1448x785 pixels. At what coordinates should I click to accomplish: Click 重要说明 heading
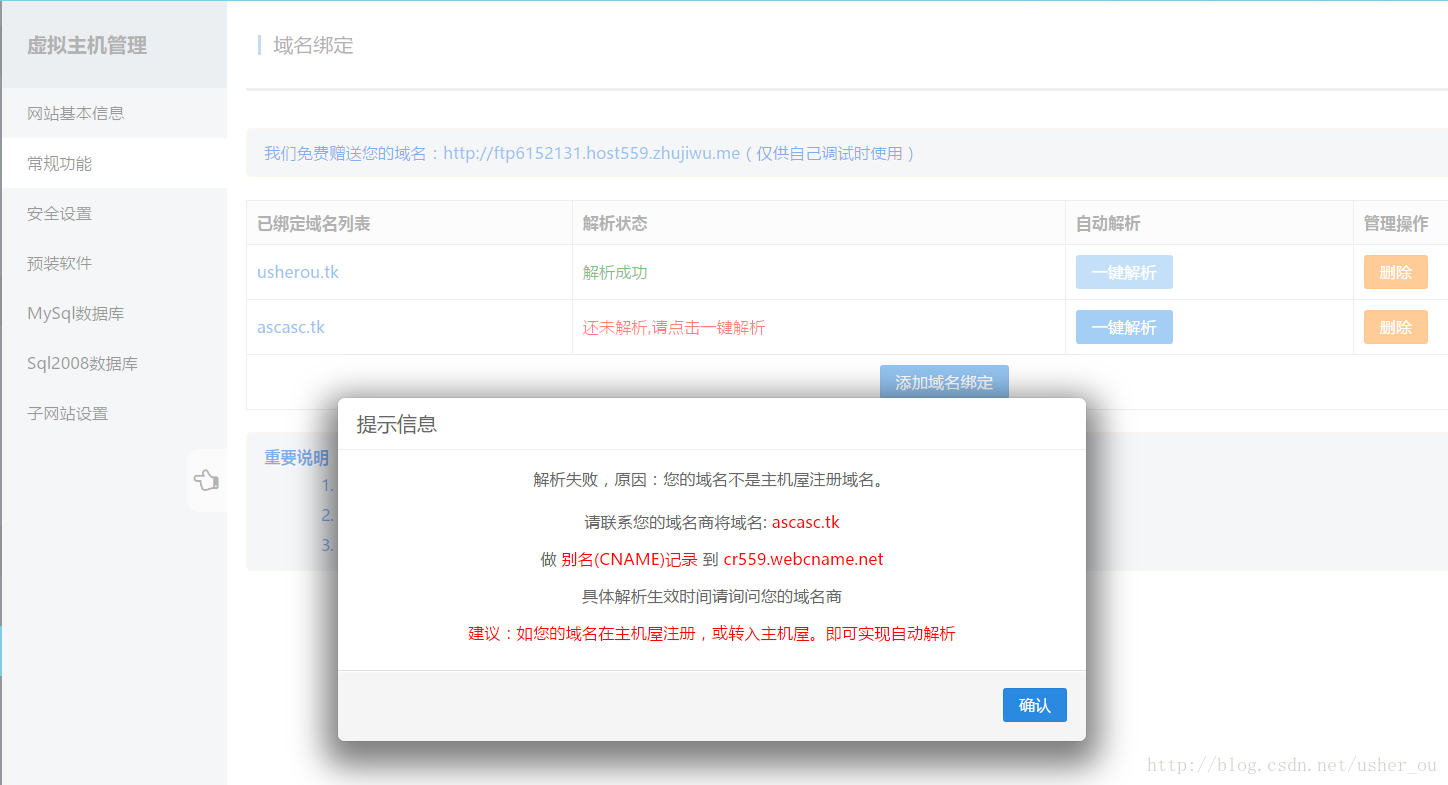click(296, 457)
